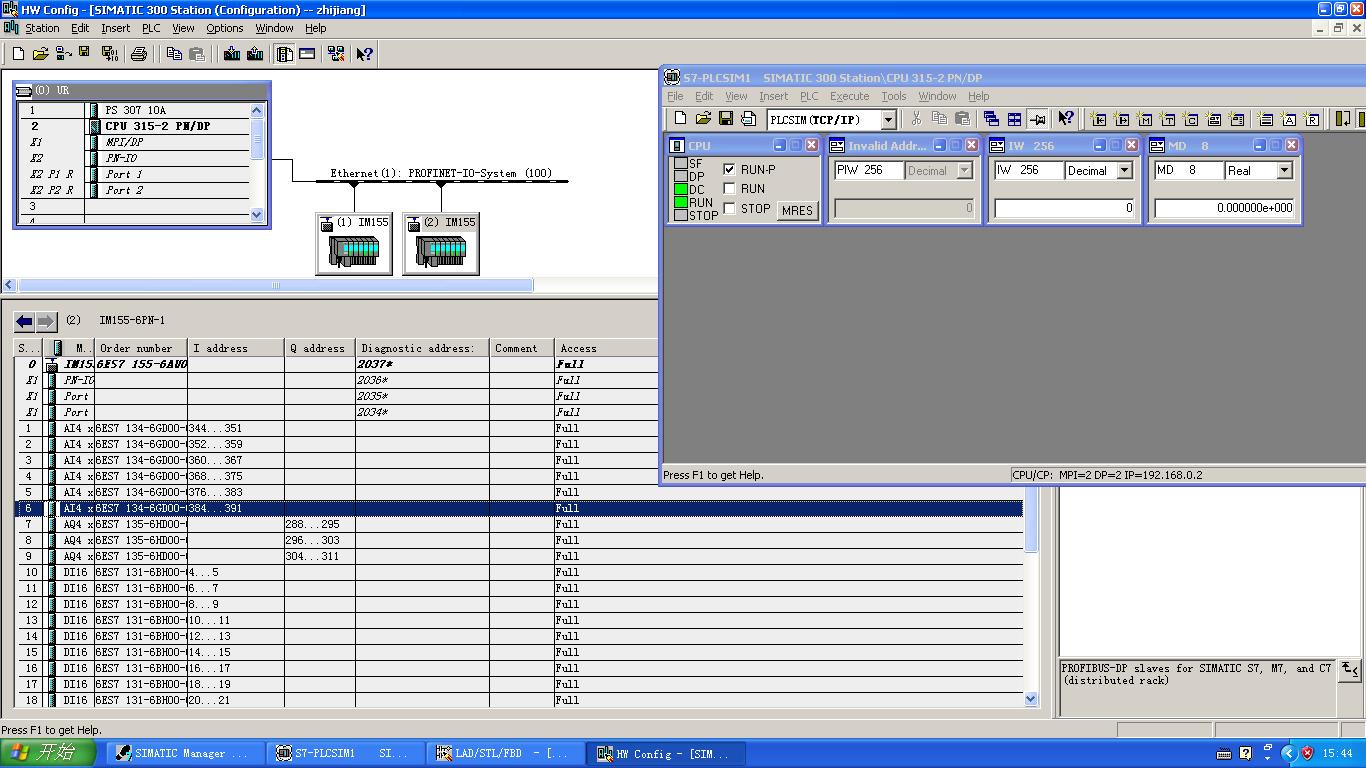Open the Options menu in HW Config
This screenshot has height=768, width=1366.
point(225,28)
